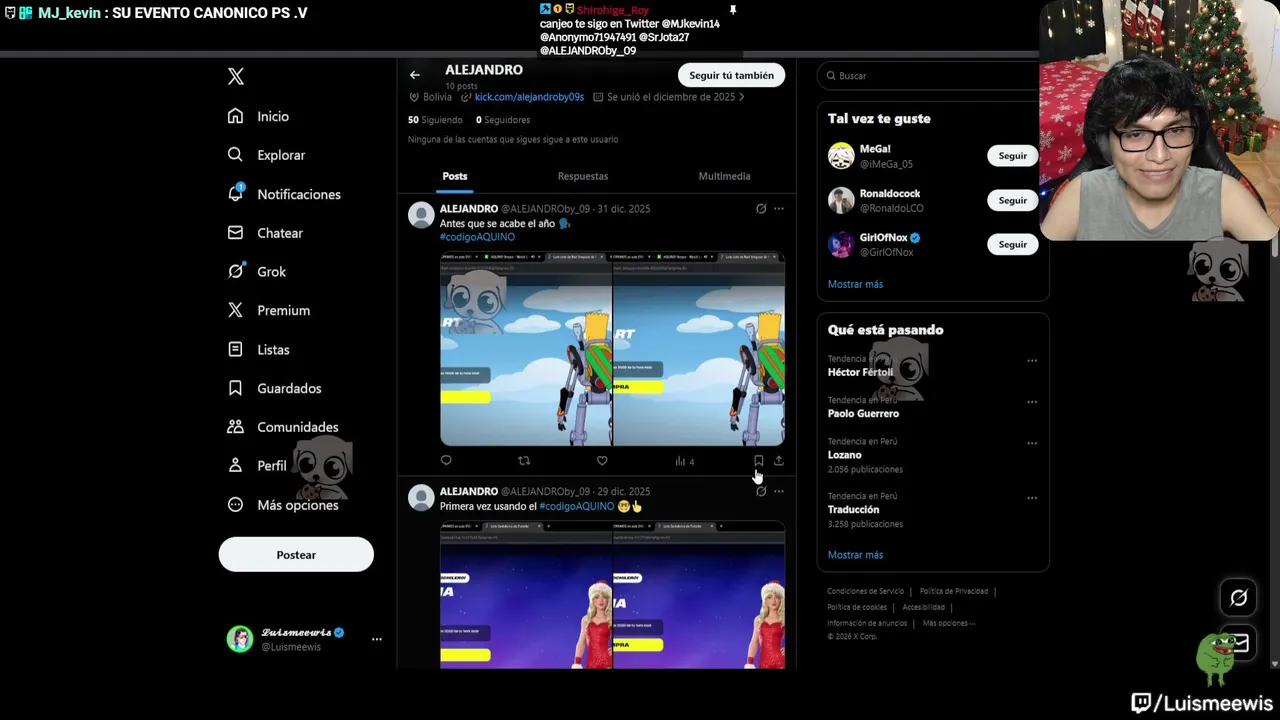Repost the 31 dic. 2025 post

click(524, 461)
